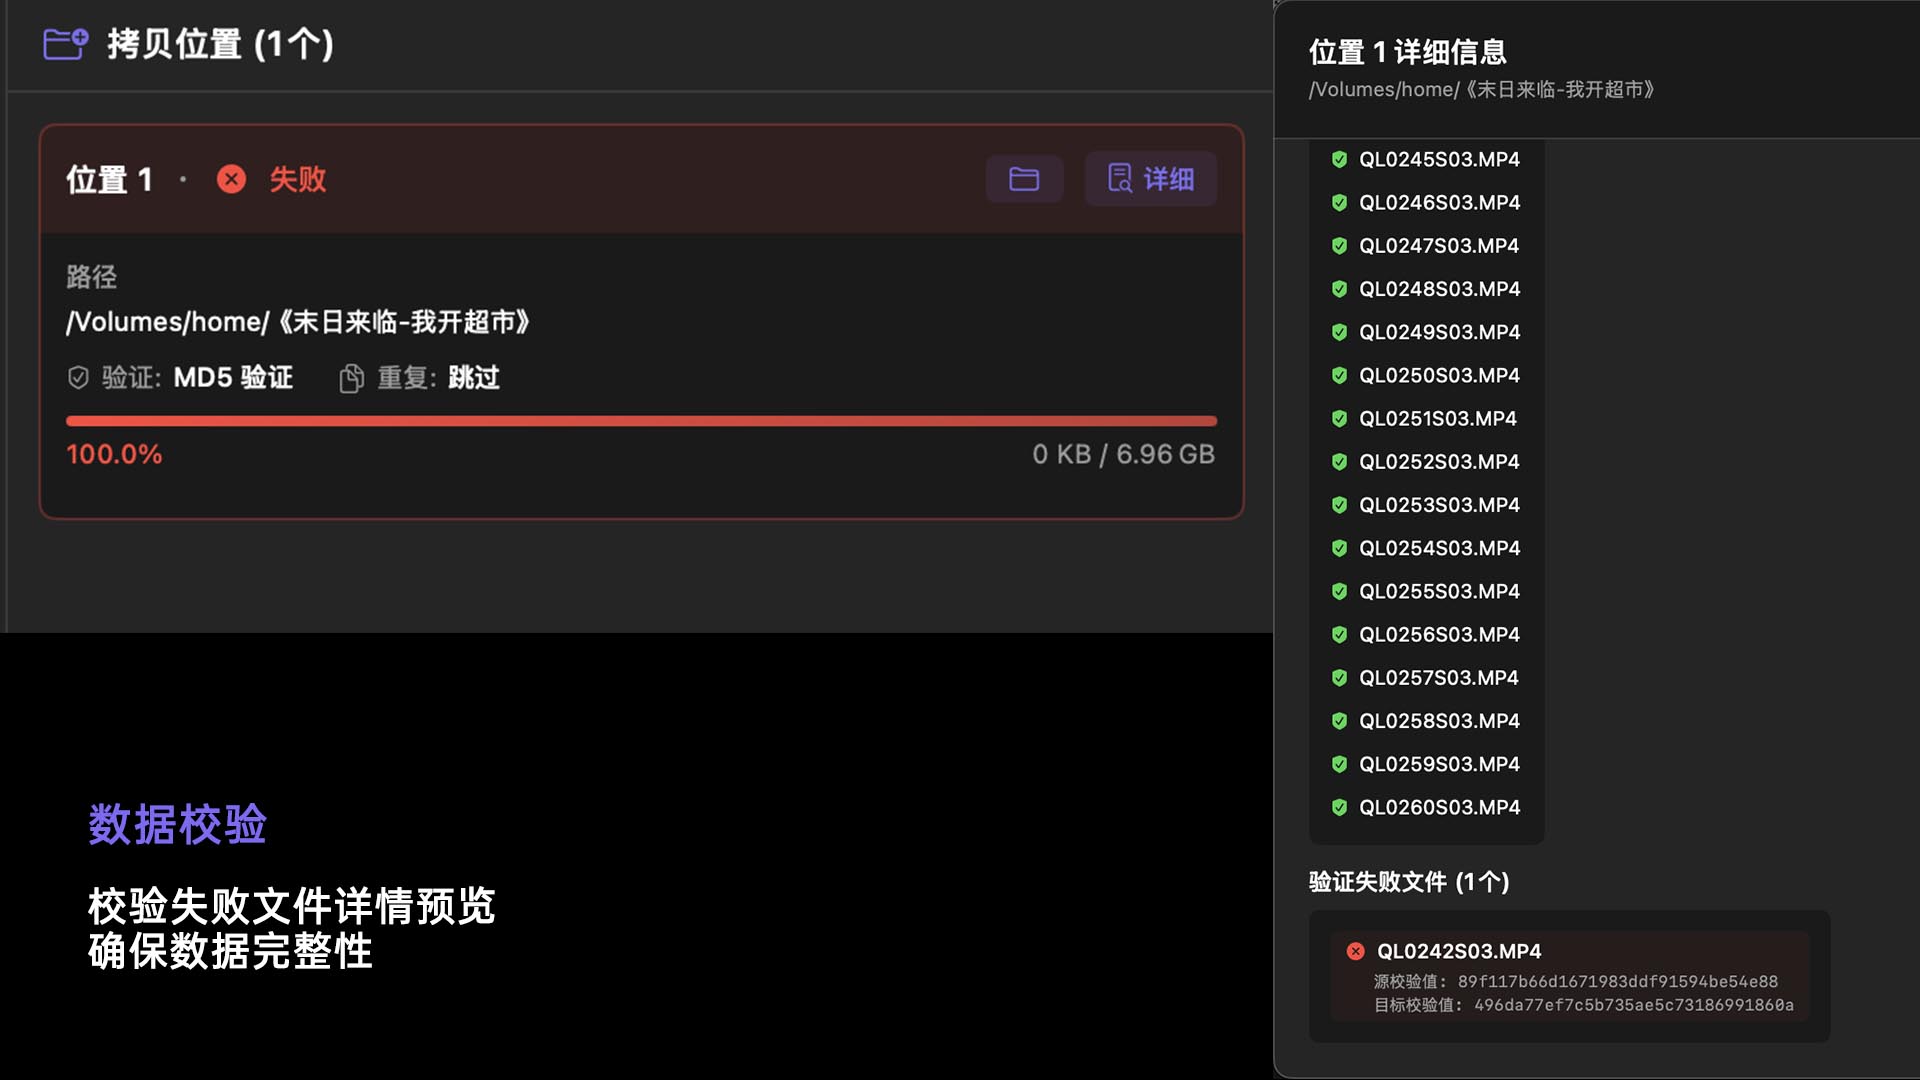Click green check icon for QL0260S03.MP4
The image size is (1920, 1080).
(x=1339, y=807)
